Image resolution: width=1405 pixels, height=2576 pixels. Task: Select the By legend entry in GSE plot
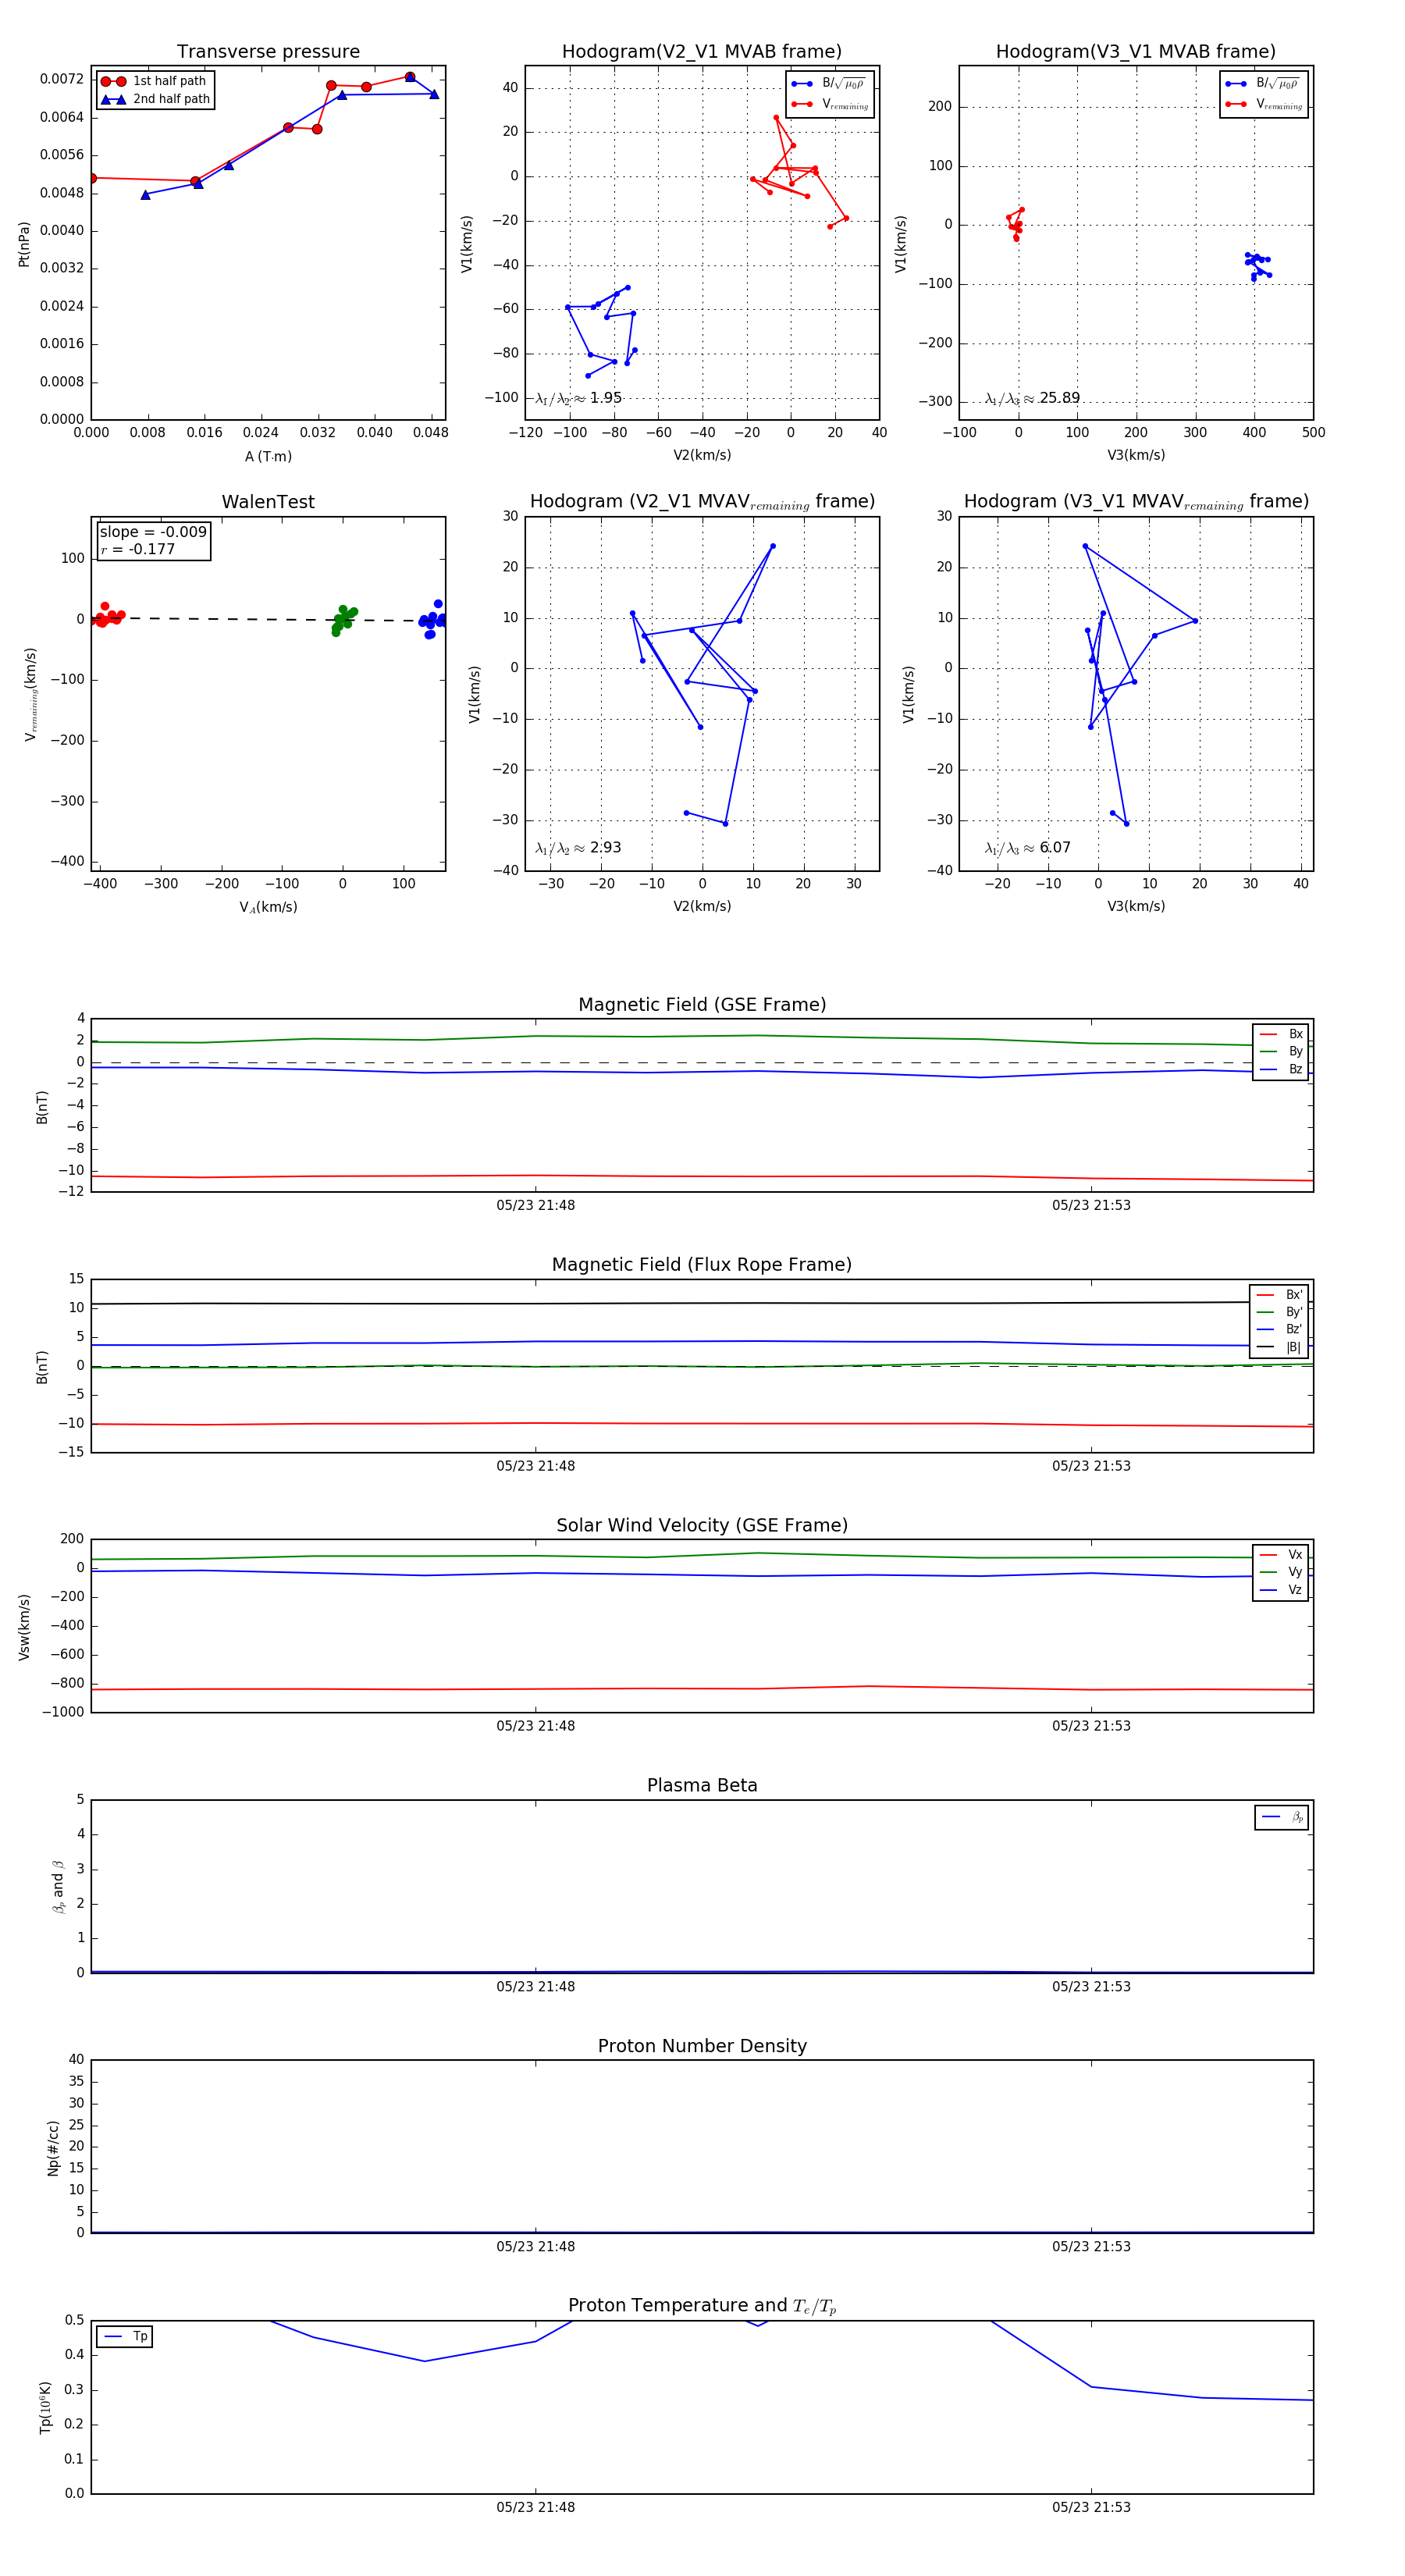1281,1051
